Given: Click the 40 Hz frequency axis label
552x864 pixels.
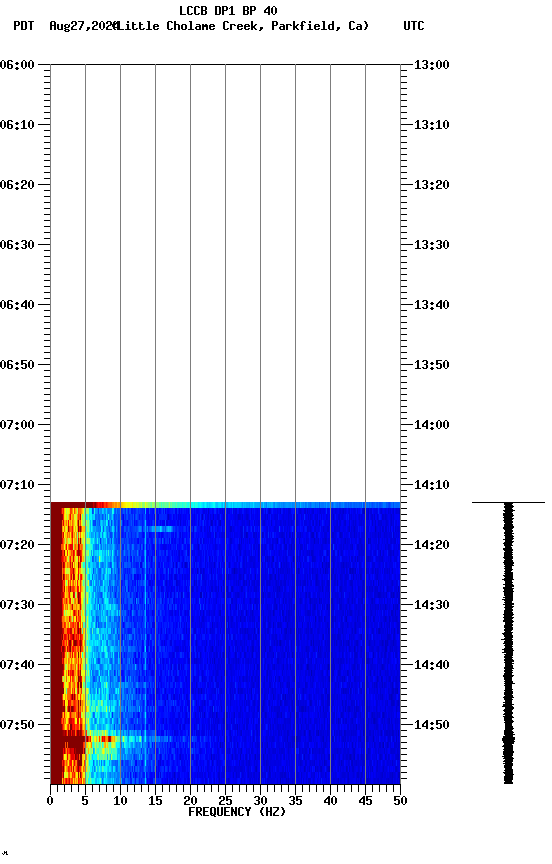Looking at the screenshot, I should click(x=330, y=802).
